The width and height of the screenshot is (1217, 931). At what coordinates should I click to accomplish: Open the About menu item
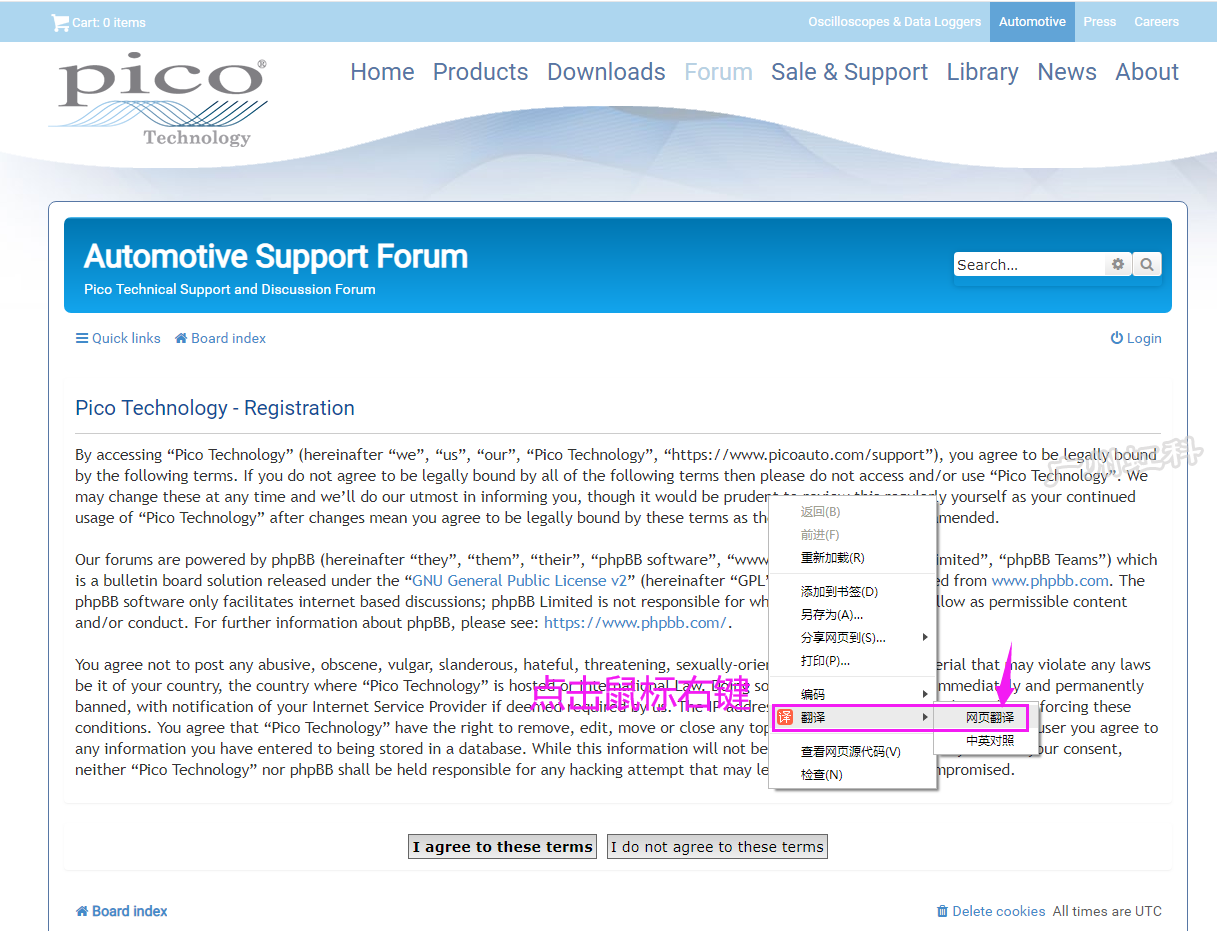1147,72
